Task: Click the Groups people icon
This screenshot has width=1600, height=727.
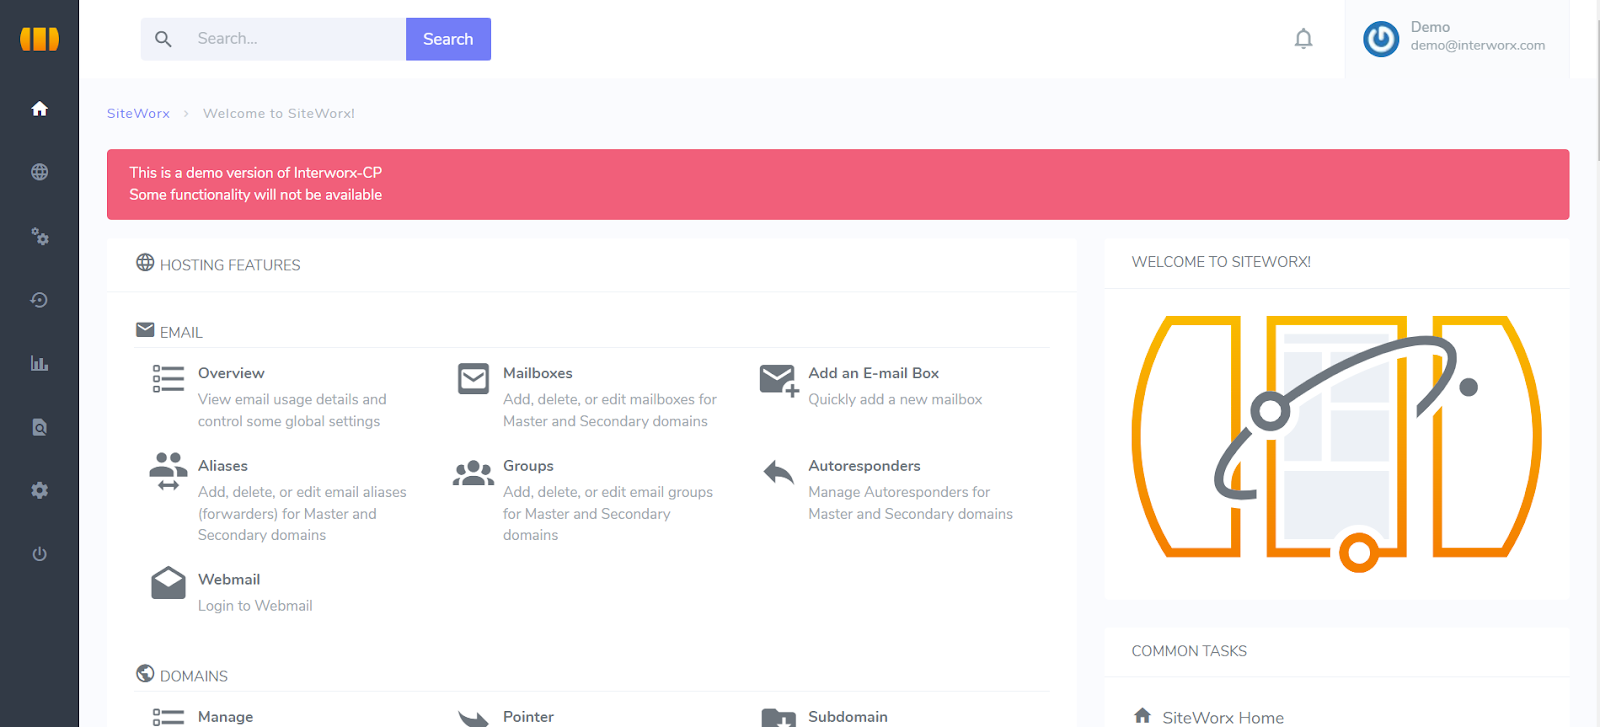Action: tap(473, 472)
